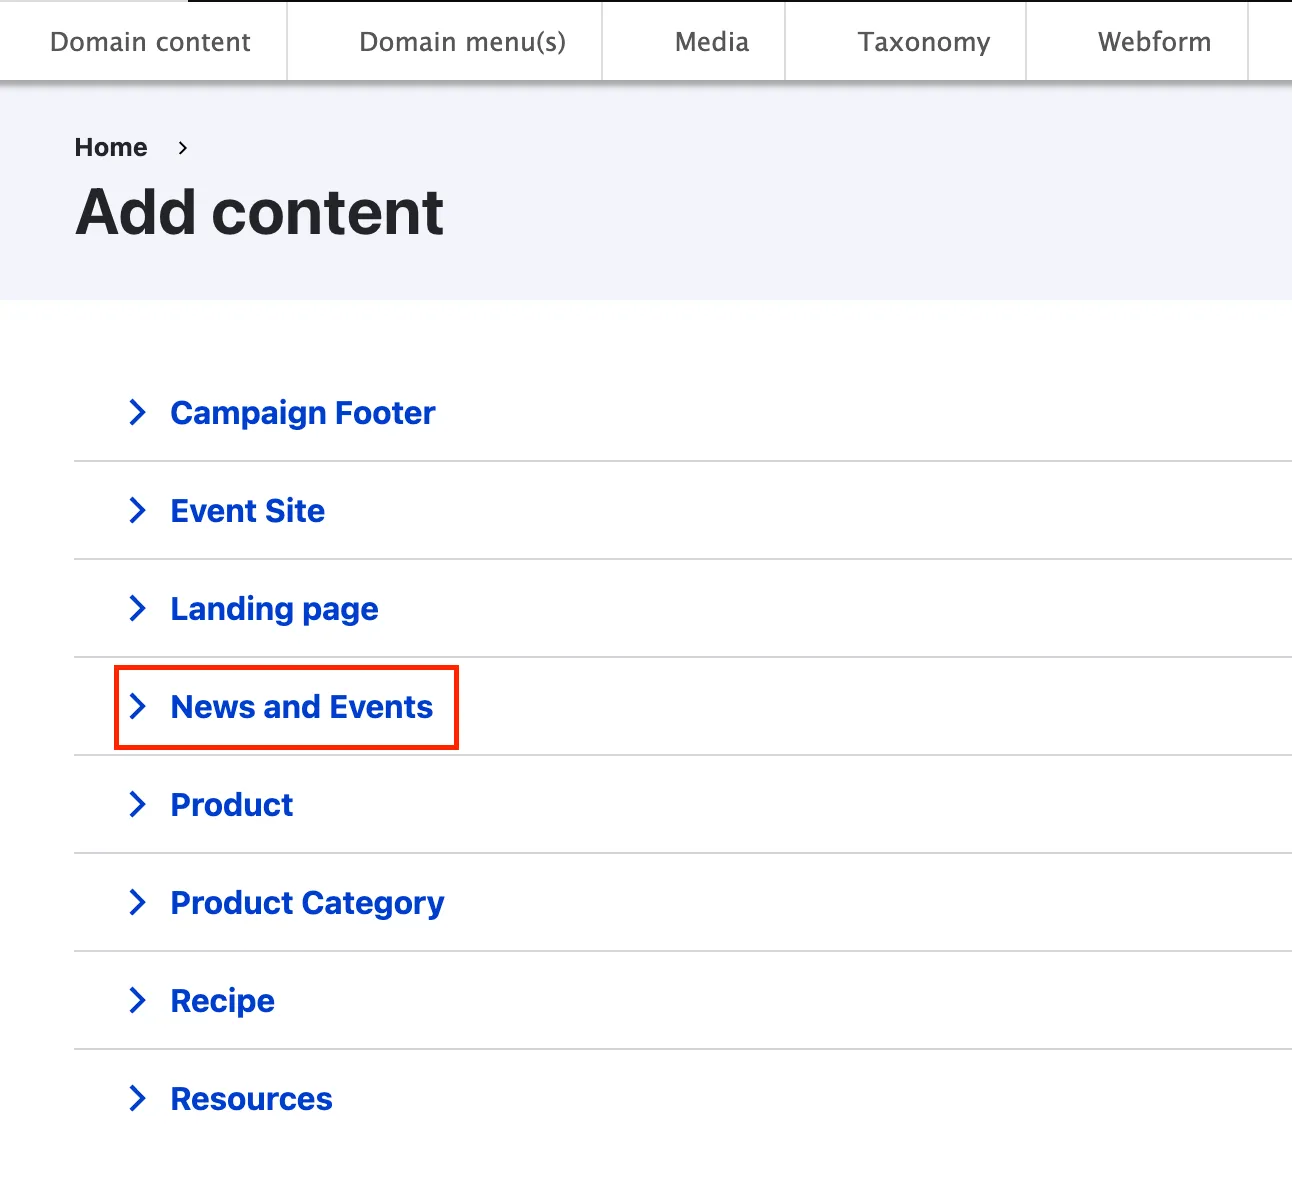The width and height of the screenshot is (1292, 1204).
Task: Select the Webform tab
Action: [1154, 42]
